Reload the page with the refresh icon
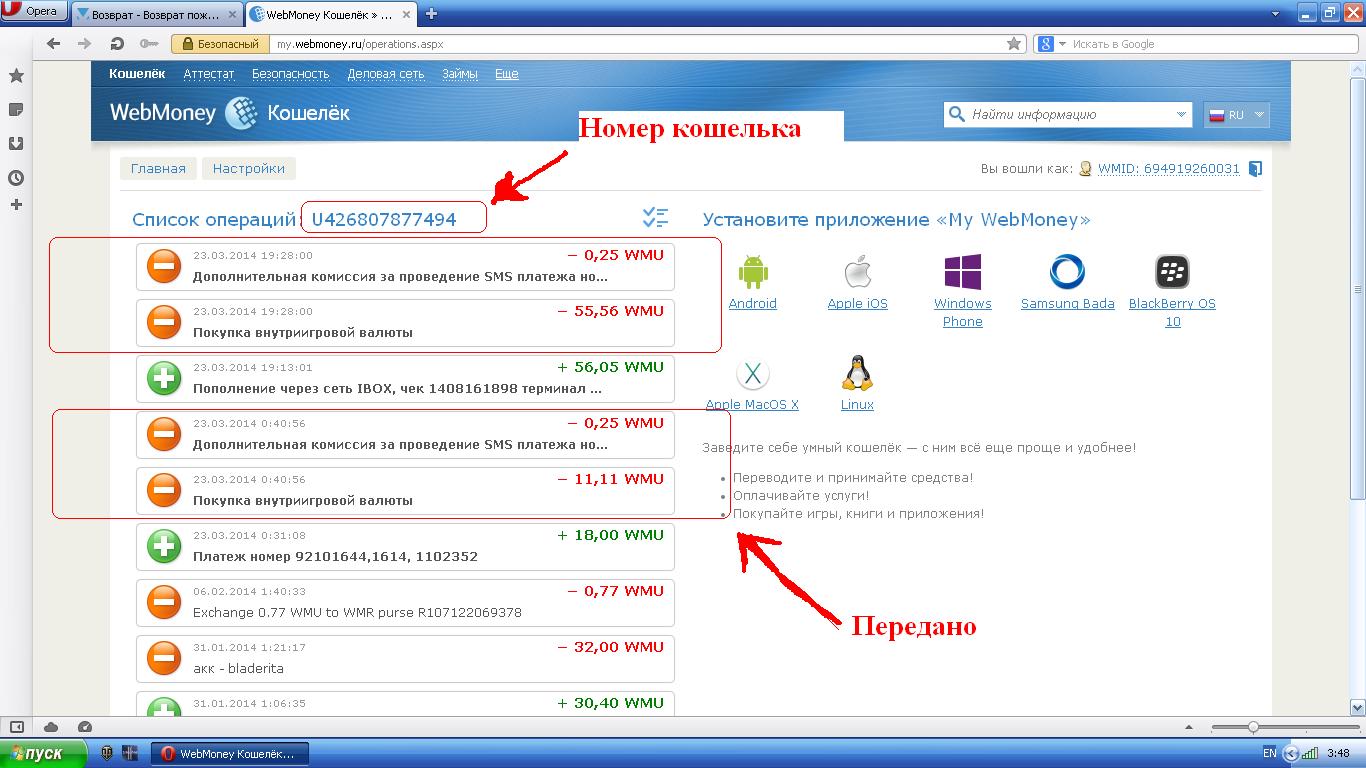Viewport: 1366px width, 768px height. point(117,44)
